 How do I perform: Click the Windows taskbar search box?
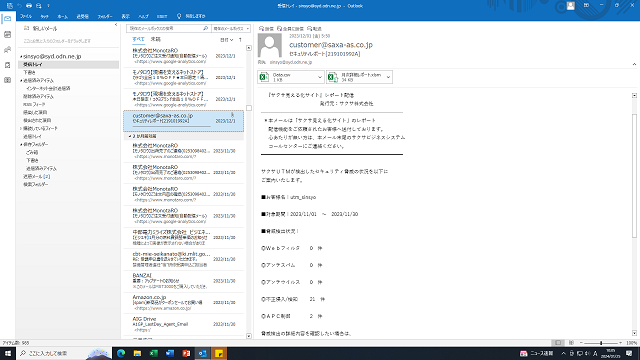coord(64,353)
